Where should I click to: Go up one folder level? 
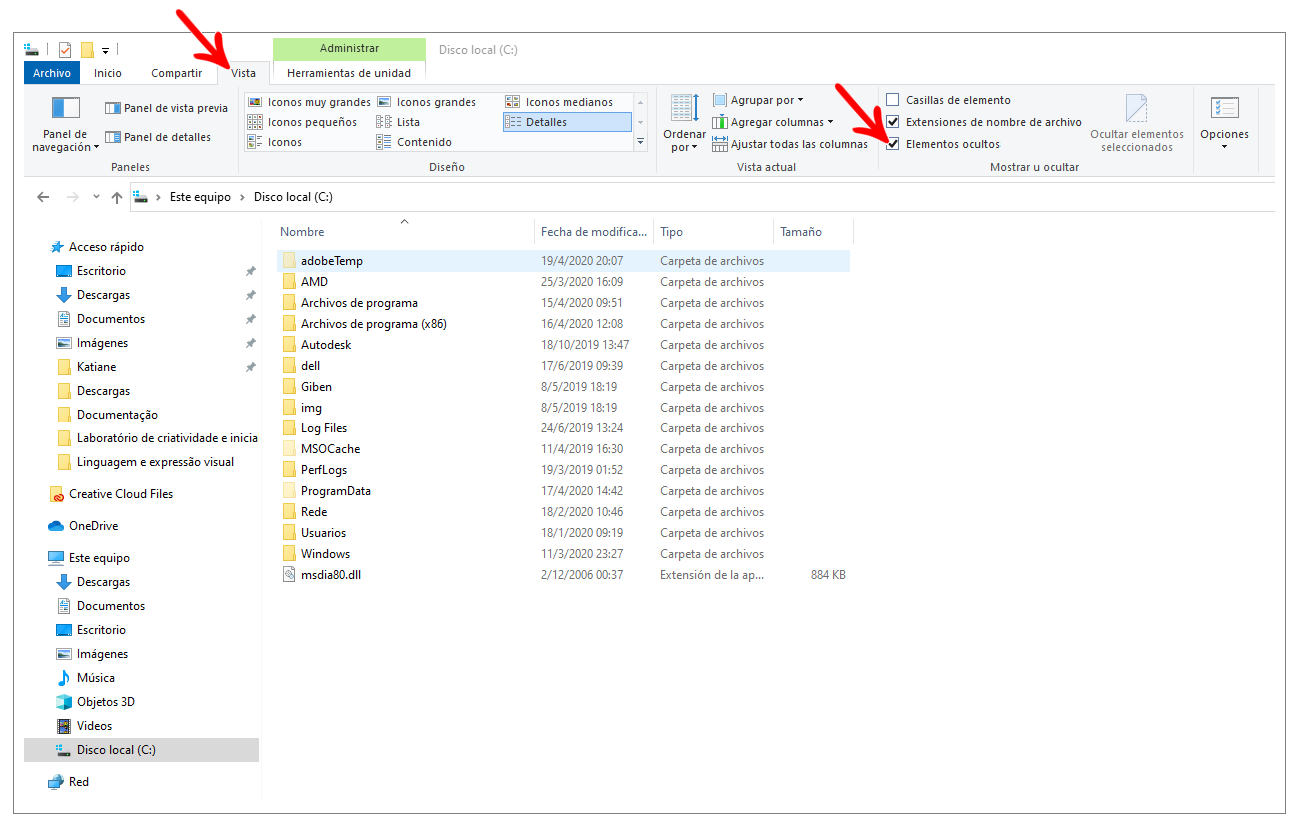tap(117, 197)
